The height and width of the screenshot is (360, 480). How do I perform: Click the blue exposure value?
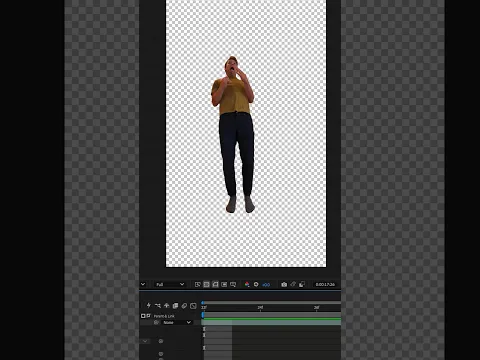click(x=266, y=285)
